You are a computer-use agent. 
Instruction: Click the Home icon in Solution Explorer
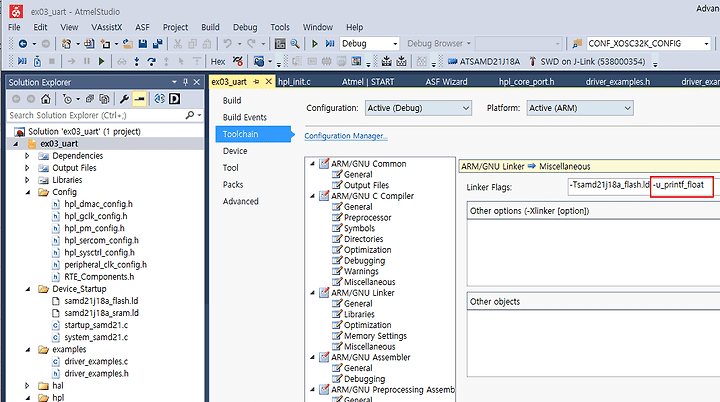pos(45,99)
